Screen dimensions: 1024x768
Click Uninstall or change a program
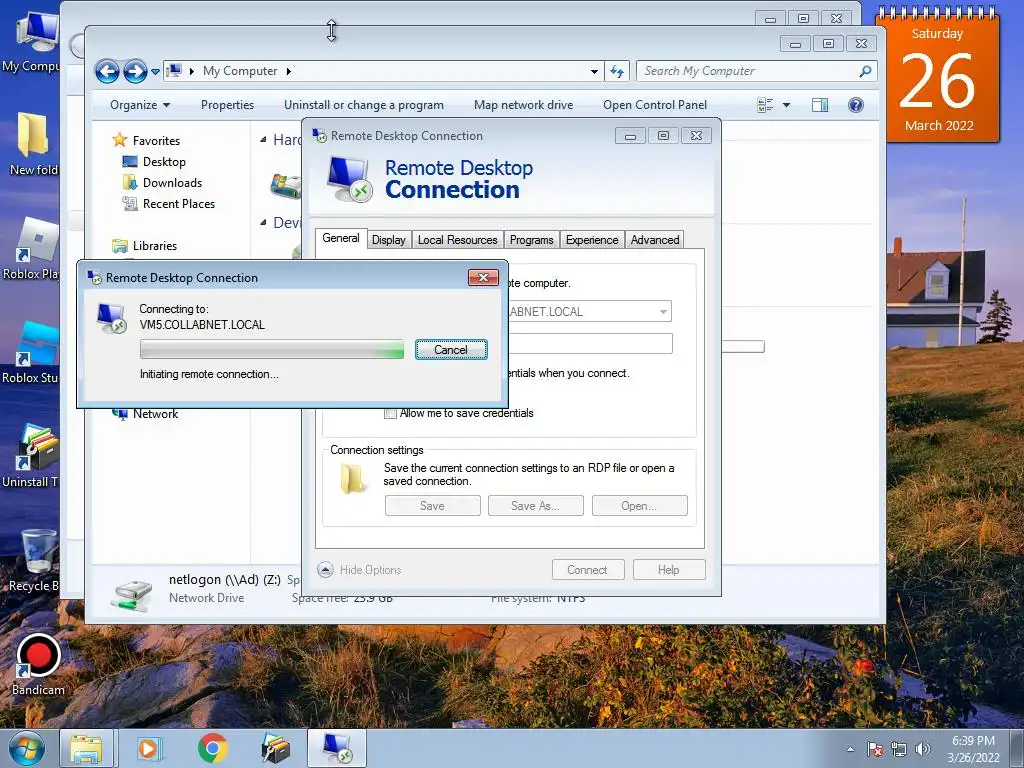point(364,104)
